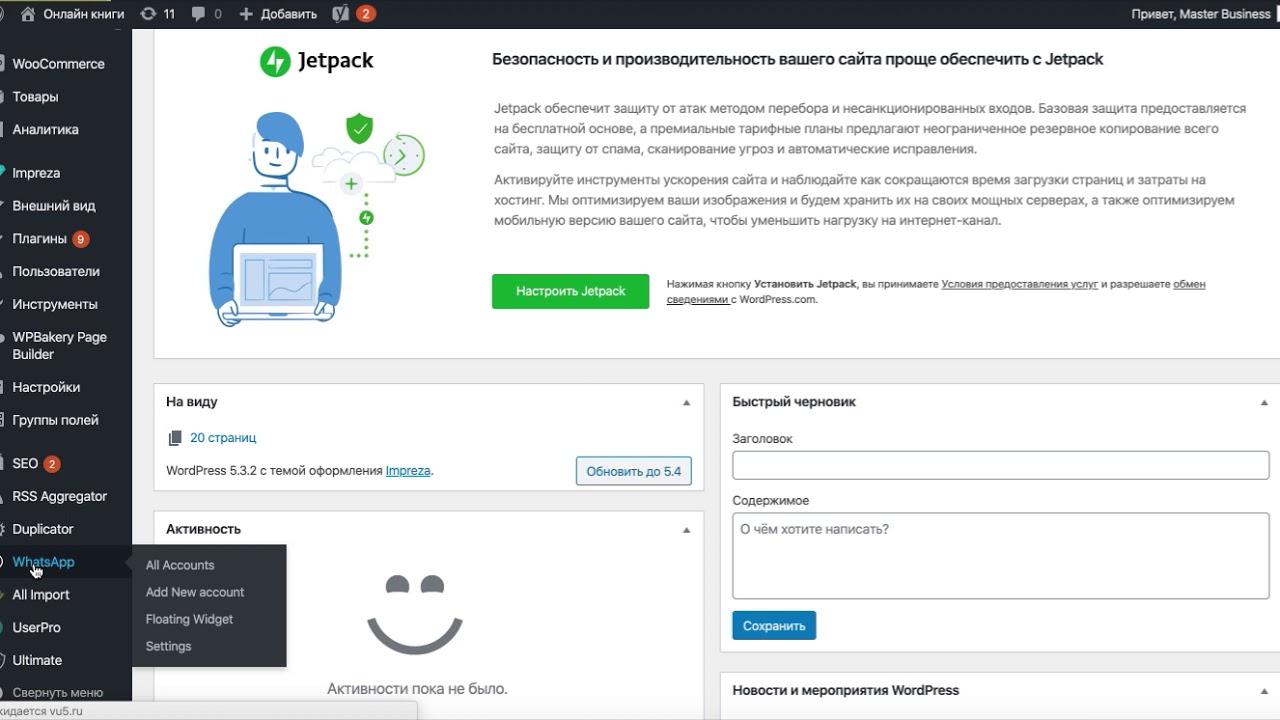Open the 20 страниц link
The height and width of the screenshot is (720, 1280).
pos(223,438)
